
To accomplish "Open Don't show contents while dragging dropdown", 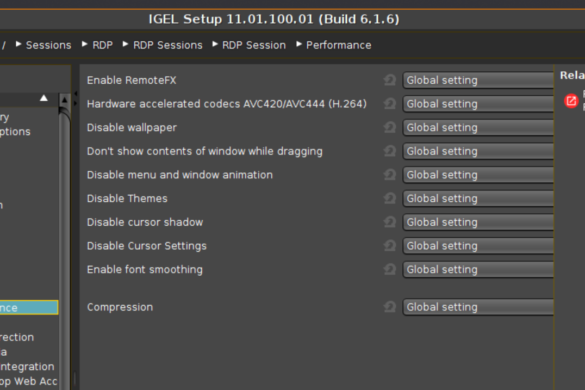I will click(x=478, y=151).
